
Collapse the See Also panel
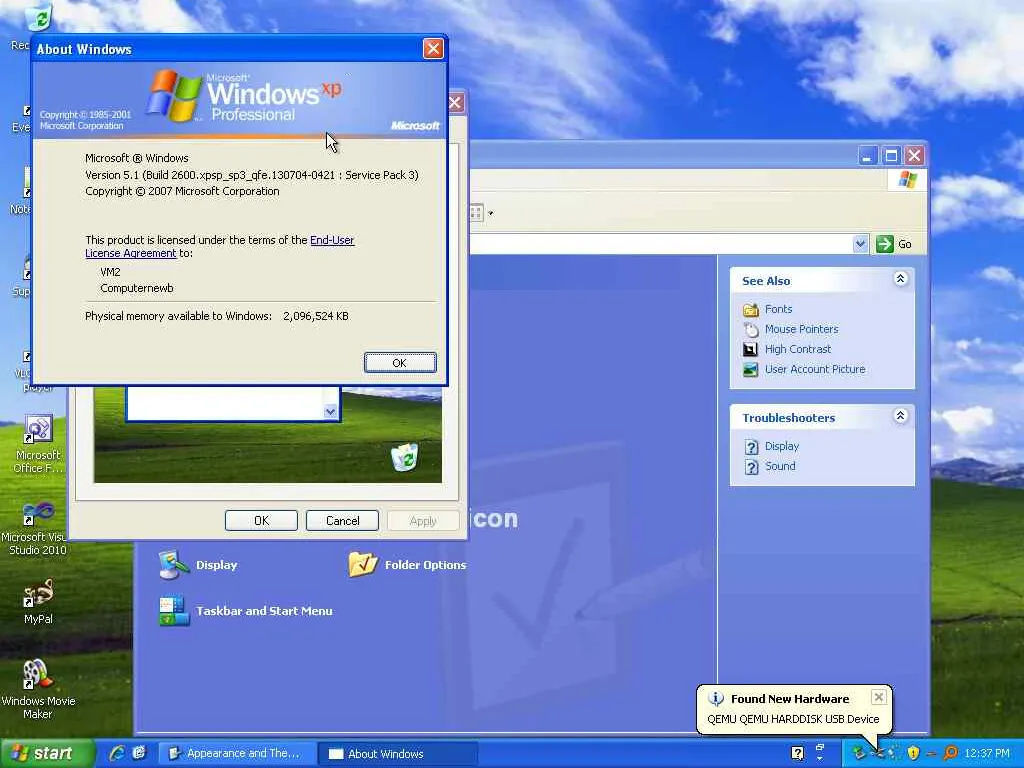pos(900,280)
